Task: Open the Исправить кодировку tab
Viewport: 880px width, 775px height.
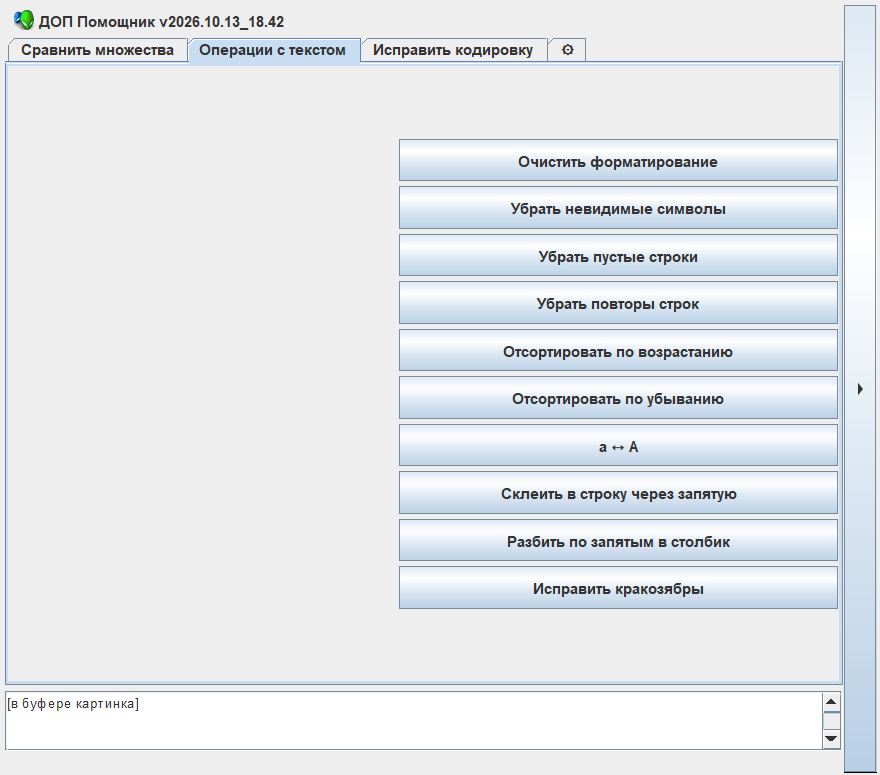Action: [453, 50]
